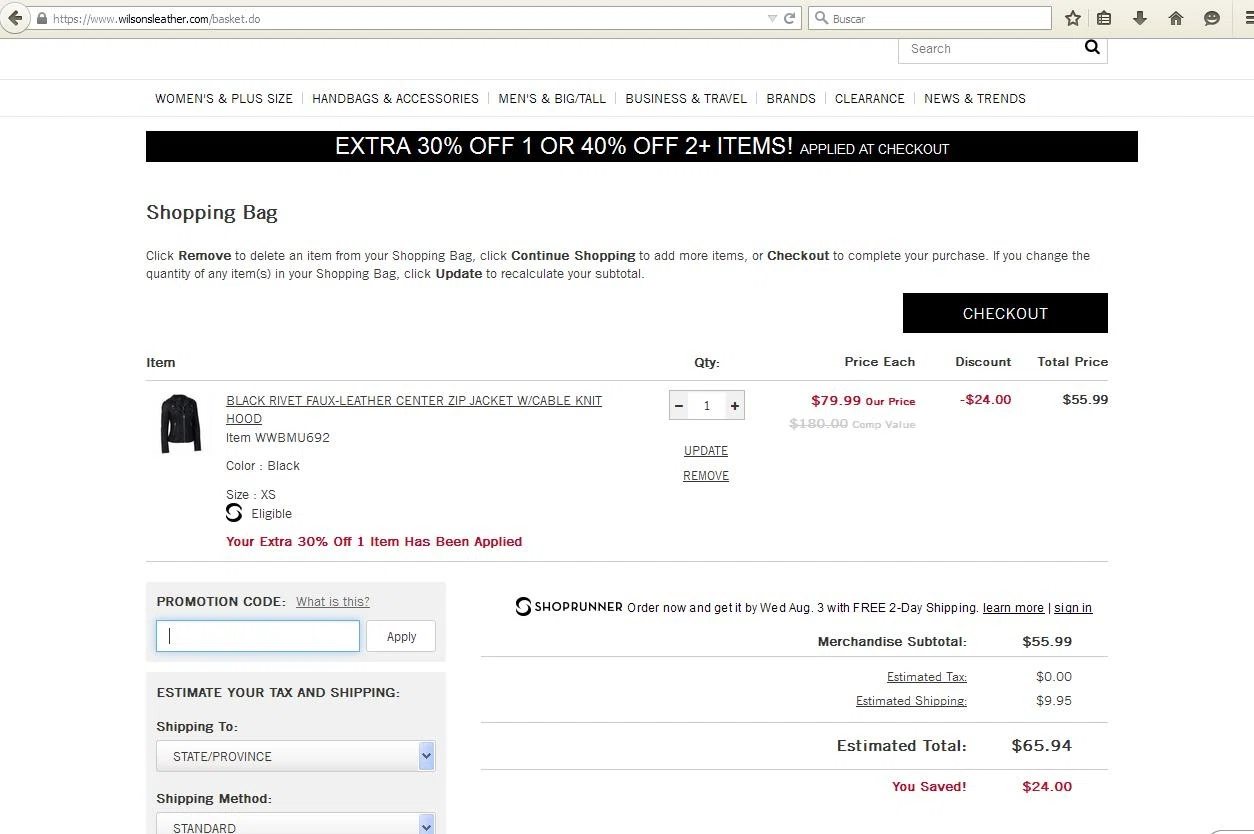Screen dimensions: 1254x834
Task: Open the URL history dropdown arrow
Action: [772, 18]
